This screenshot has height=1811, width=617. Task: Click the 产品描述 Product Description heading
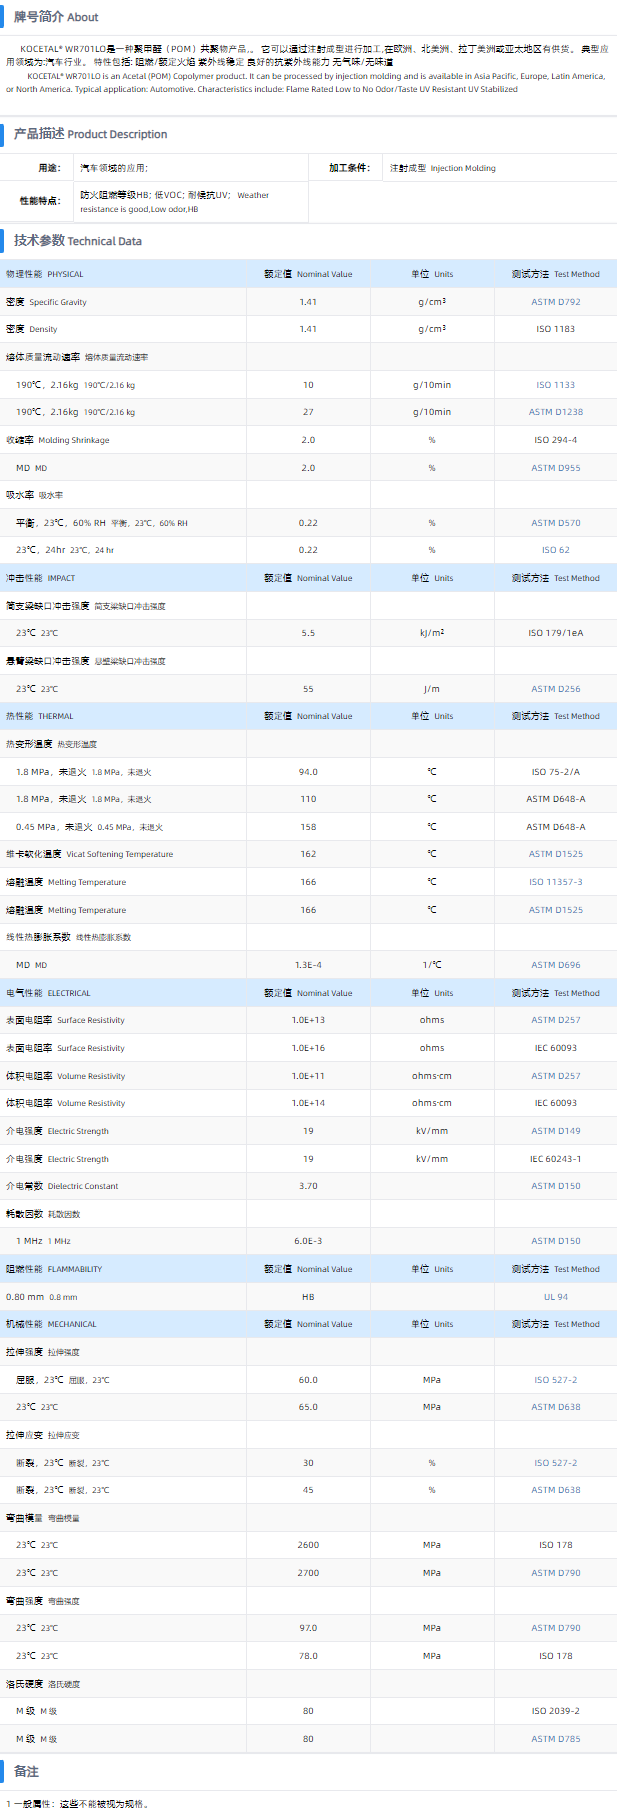point(91,134)
